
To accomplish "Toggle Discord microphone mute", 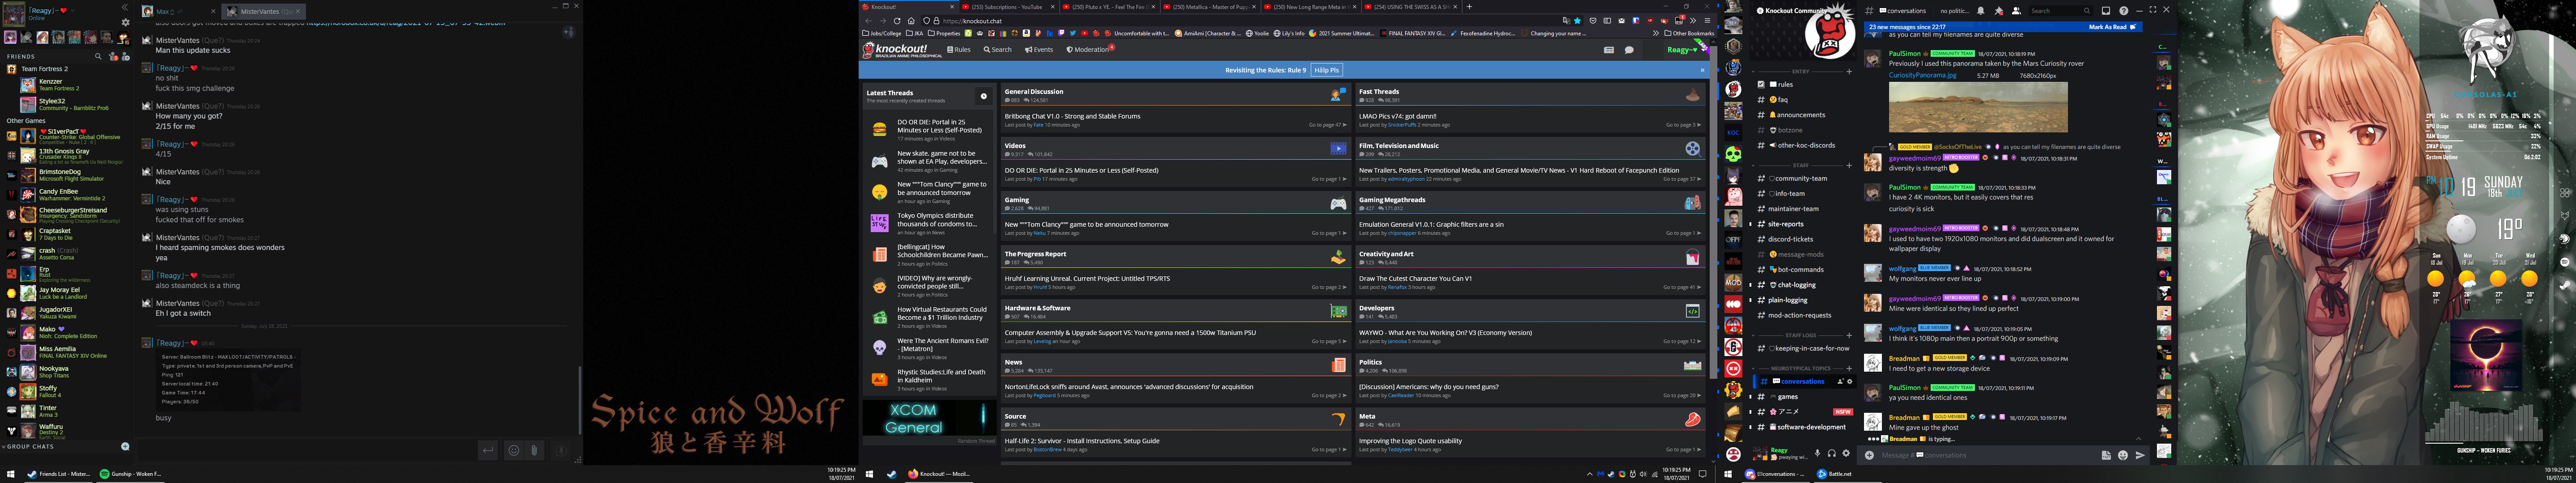I will [x=1818, y=454].
